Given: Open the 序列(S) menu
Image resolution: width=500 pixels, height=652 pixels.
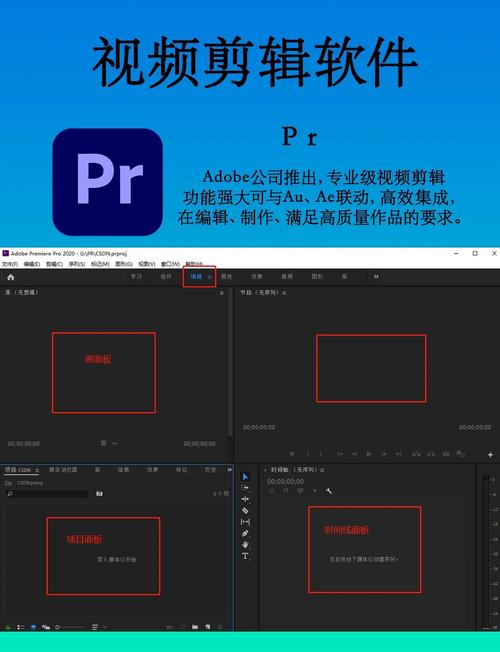Looking at the screenshot, I should pyautogui.click(x=77, y=264).
